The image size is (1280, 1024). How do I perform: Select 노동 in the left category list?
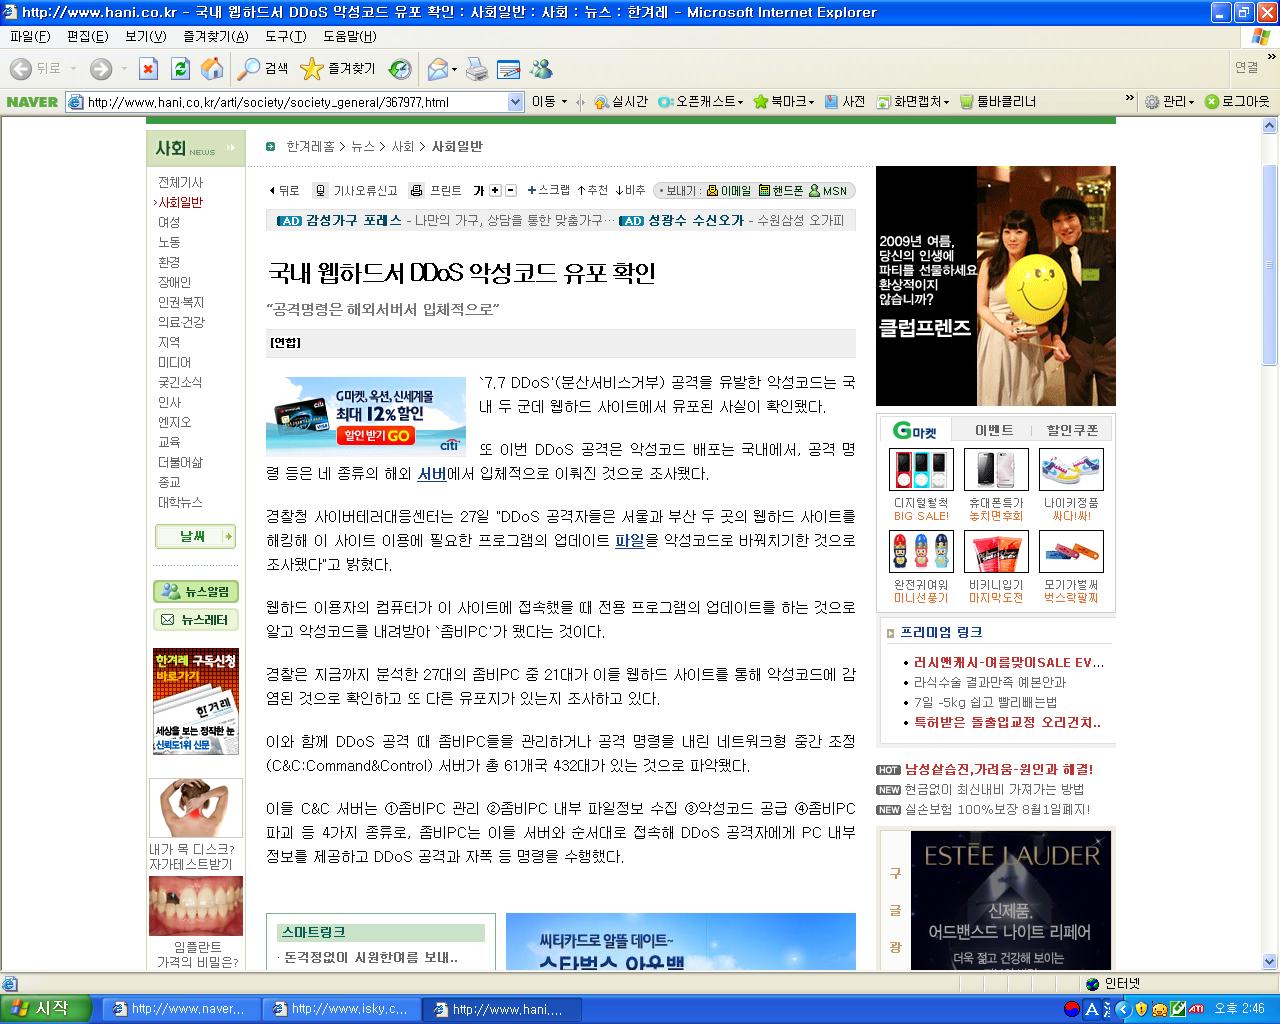click(x=169, y=242)
